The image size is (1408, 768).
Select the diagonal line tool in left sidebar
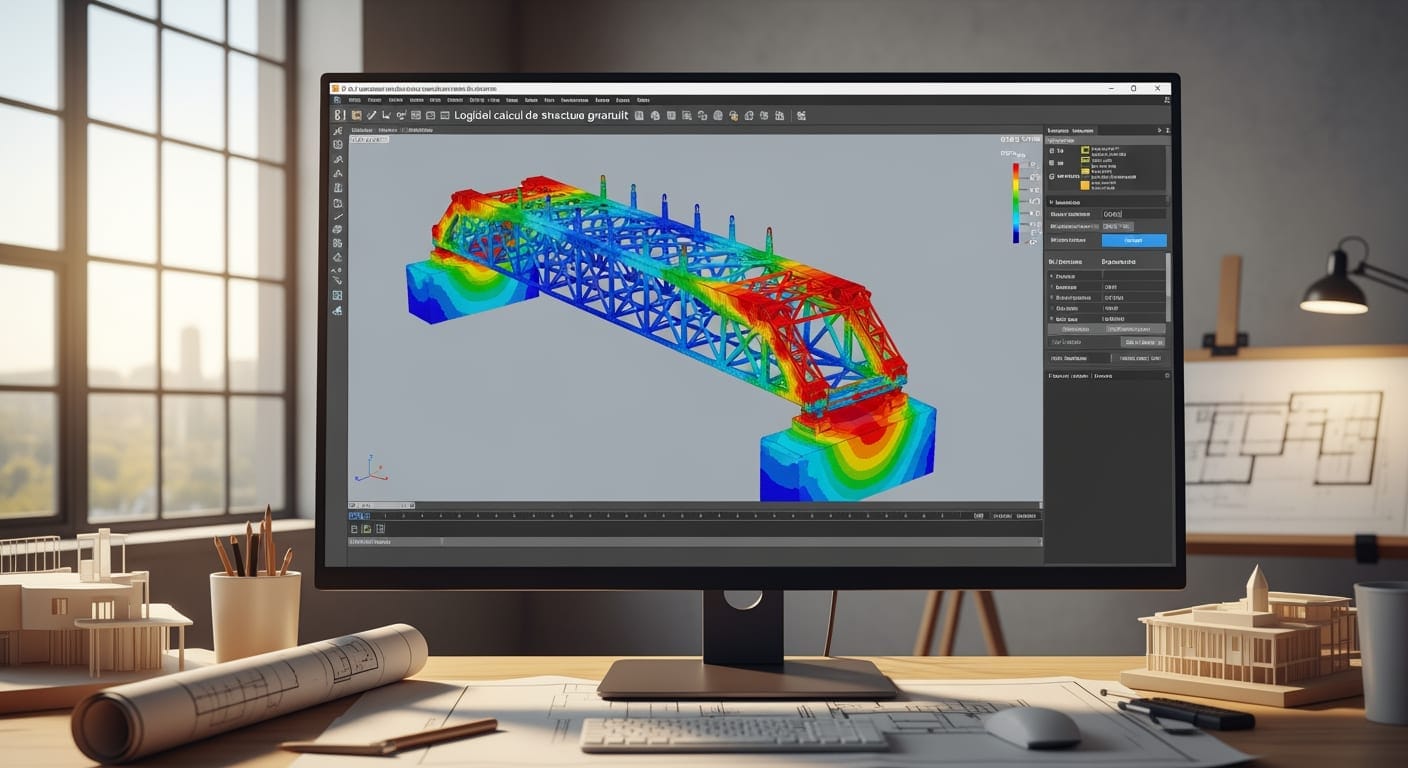[x=338, y=217]
